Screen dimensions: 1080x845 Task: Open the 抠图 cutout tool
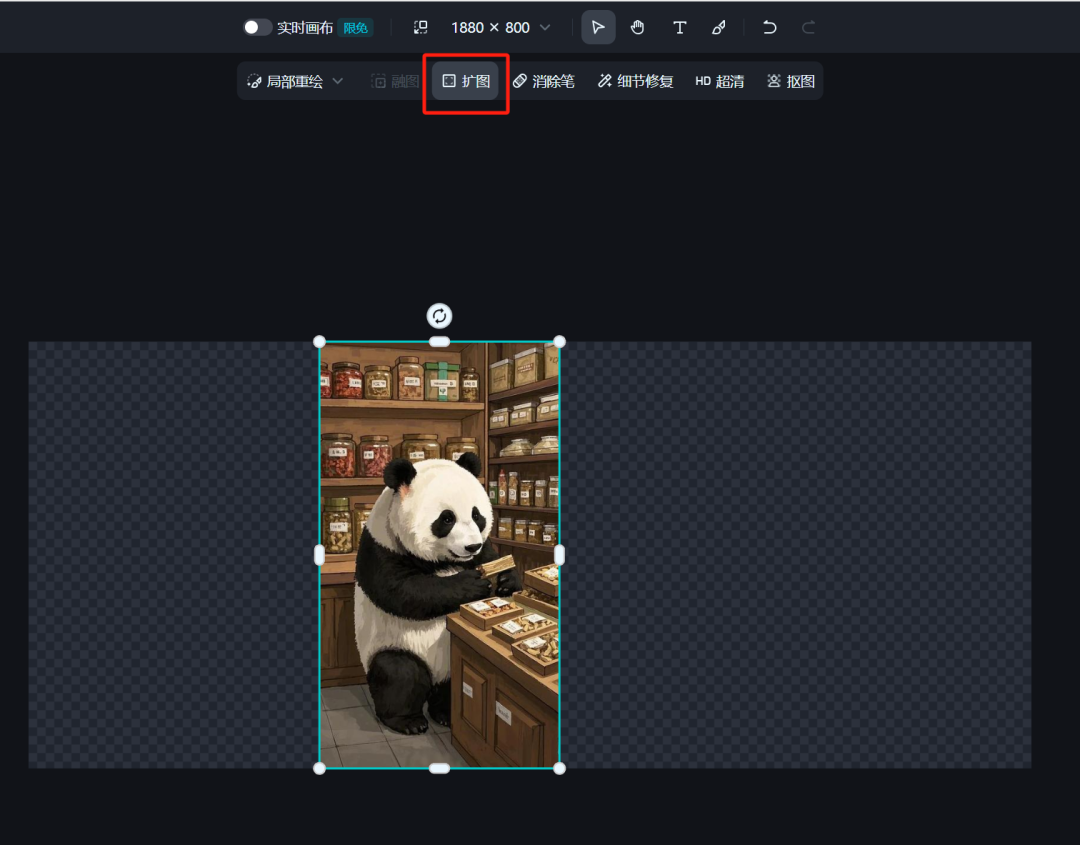tap(791, 81)
